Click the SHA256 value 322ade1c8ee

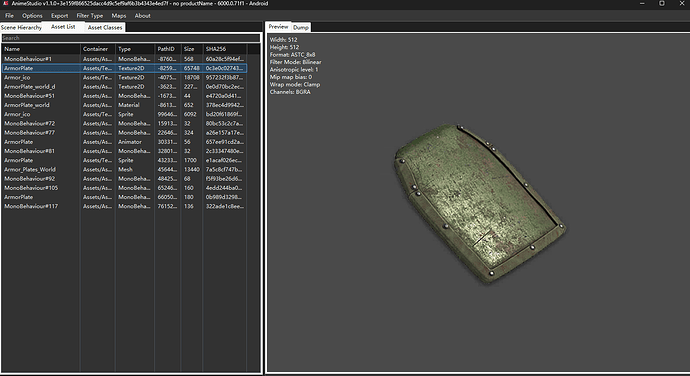click(x=224, y=206)
